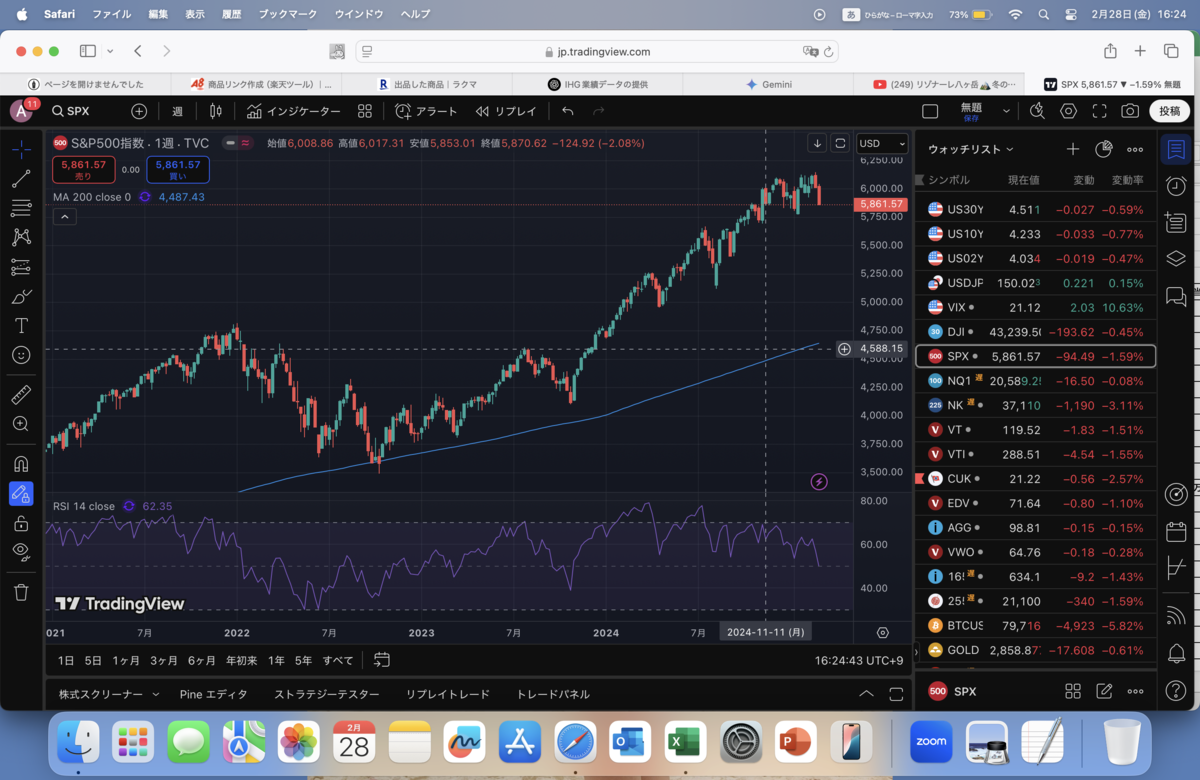Click the blue 買い buy button
1200x780 pixels.
pos(178,170)
